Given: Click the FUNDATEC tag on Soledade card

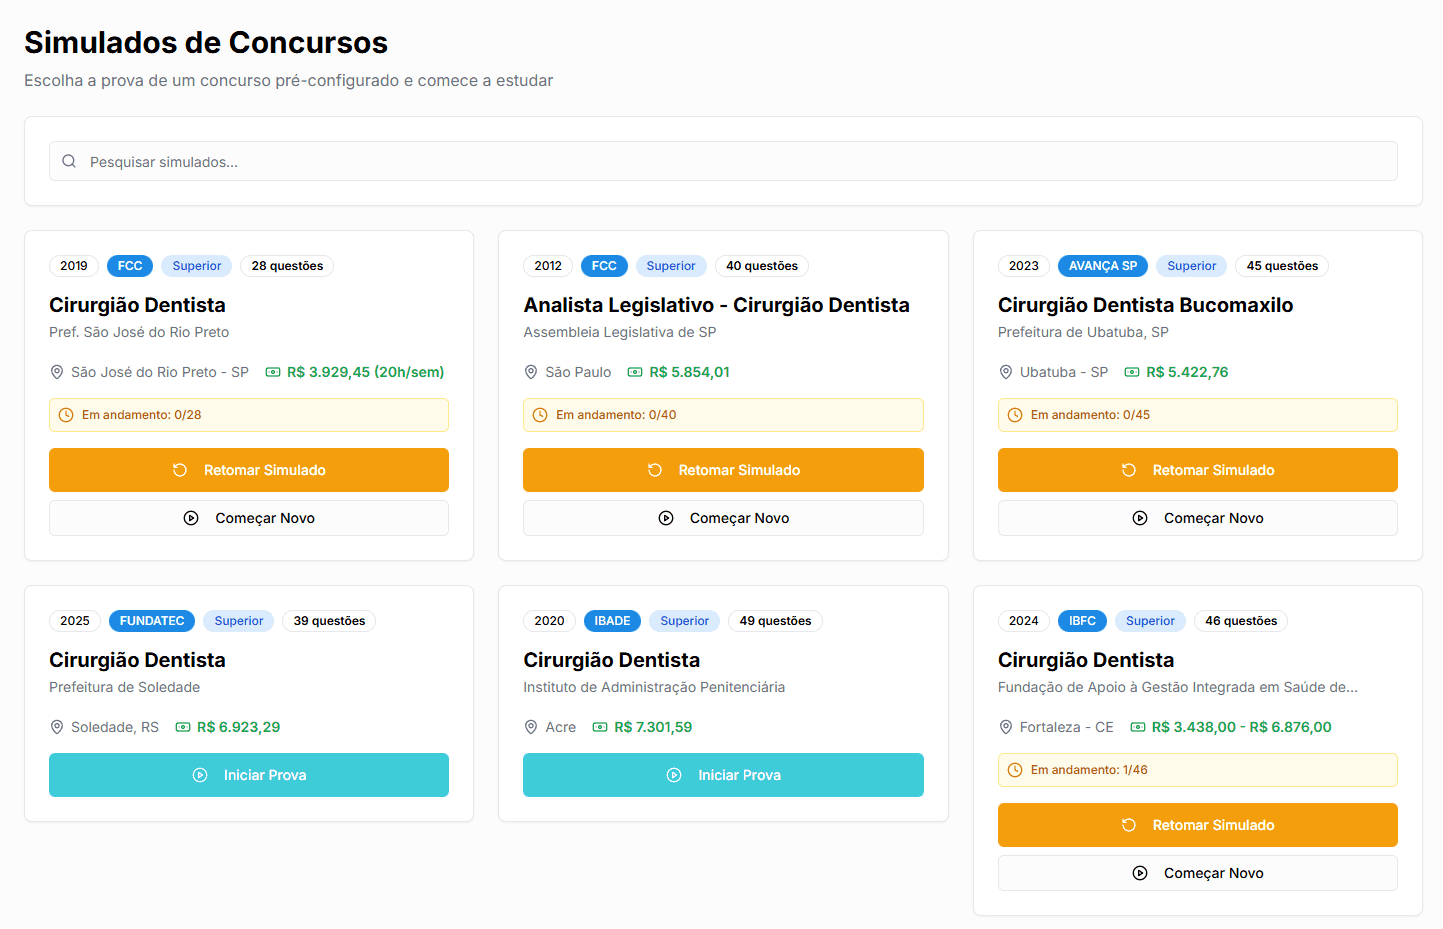Looking at the screenshot, I should pos(152,621).
